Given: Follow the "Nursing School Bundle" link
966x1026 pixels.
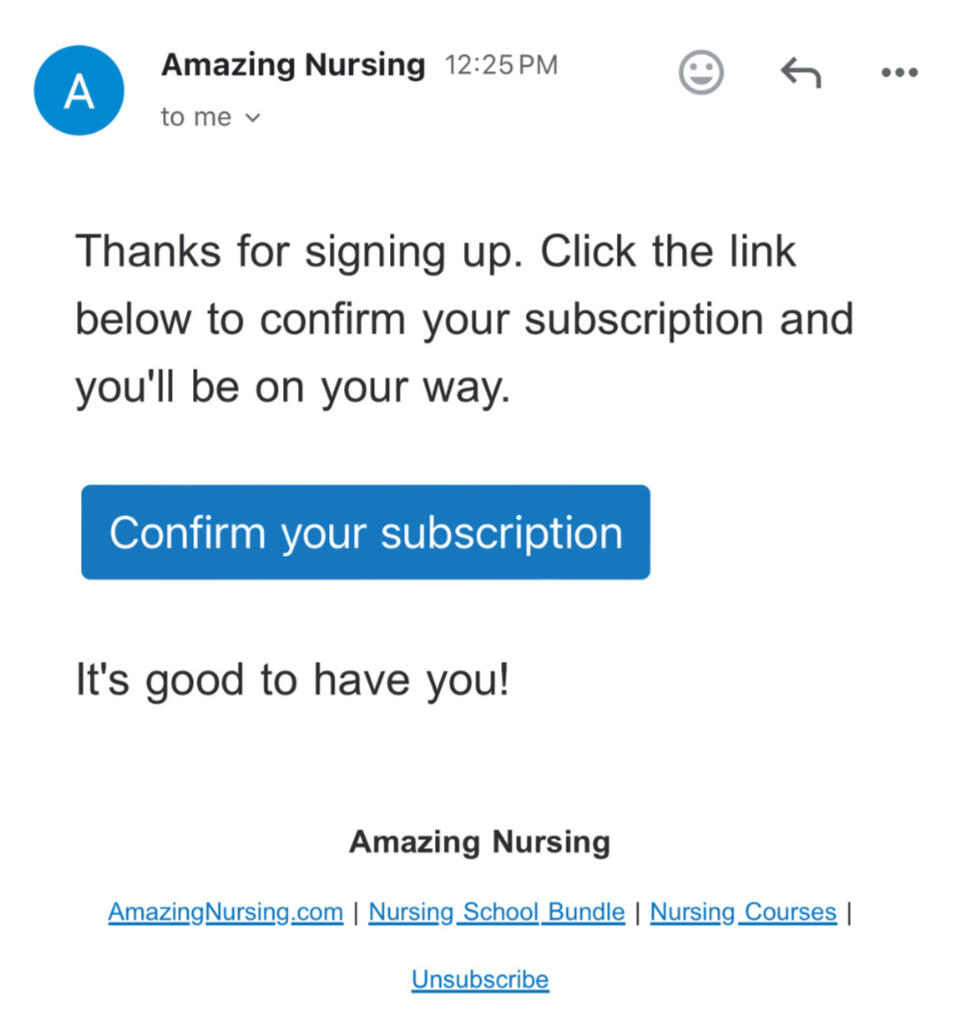Looking at the screenshot, I should point(496,912).
